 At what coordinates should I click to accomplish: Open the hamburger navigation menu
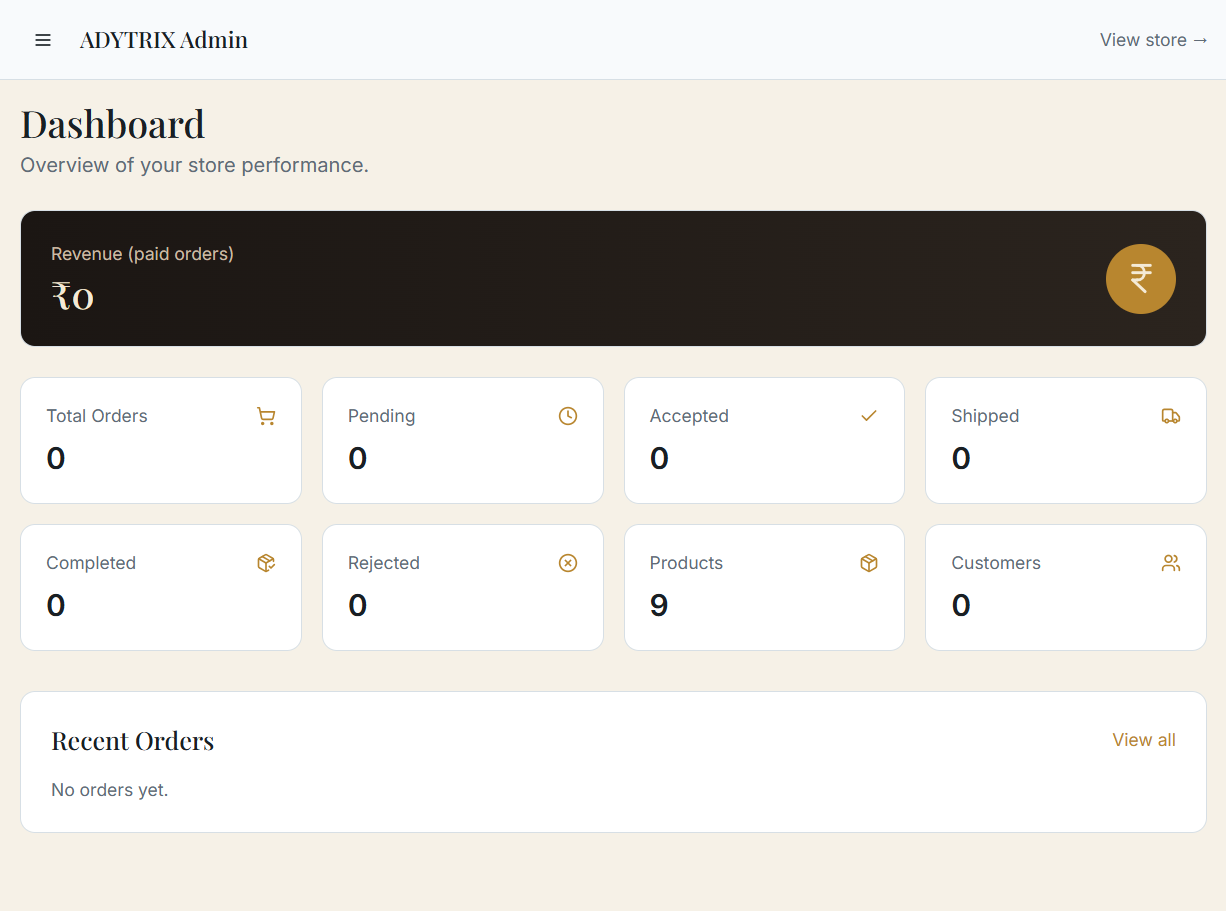[43, 40]
